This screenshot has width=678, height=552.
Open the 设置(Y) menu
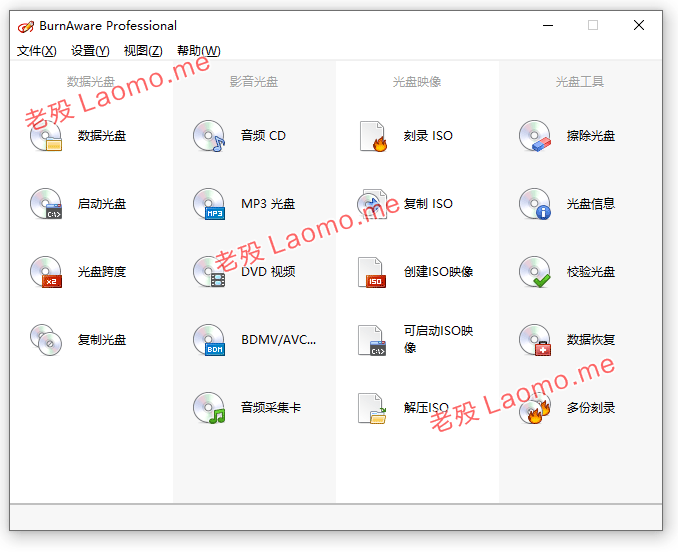pyautogui.click(x=90, y=51)
